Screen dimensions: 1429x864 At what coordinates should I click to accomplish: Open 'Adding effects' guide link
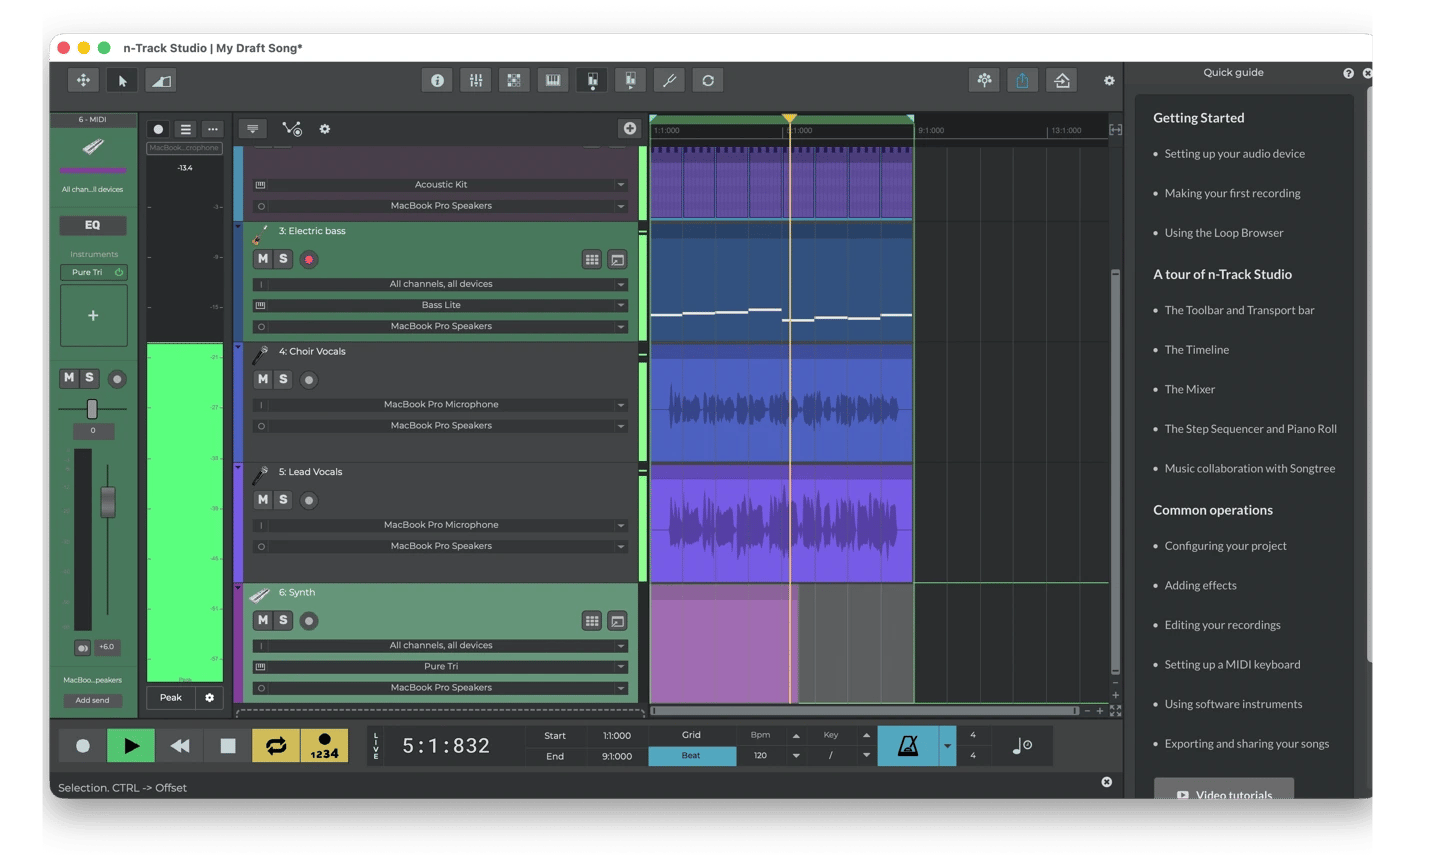pos(1200,586)
